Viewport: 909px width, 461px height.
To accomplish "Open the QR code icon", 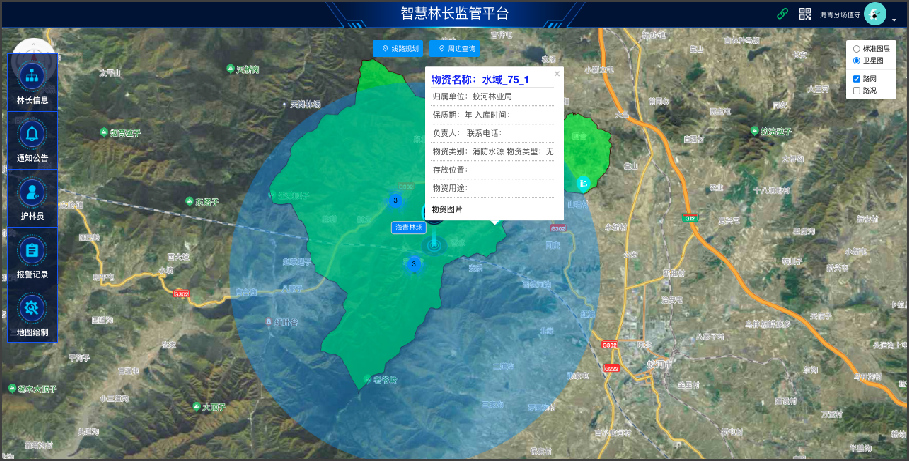I will pyautogui.click(x=805, y=14).
